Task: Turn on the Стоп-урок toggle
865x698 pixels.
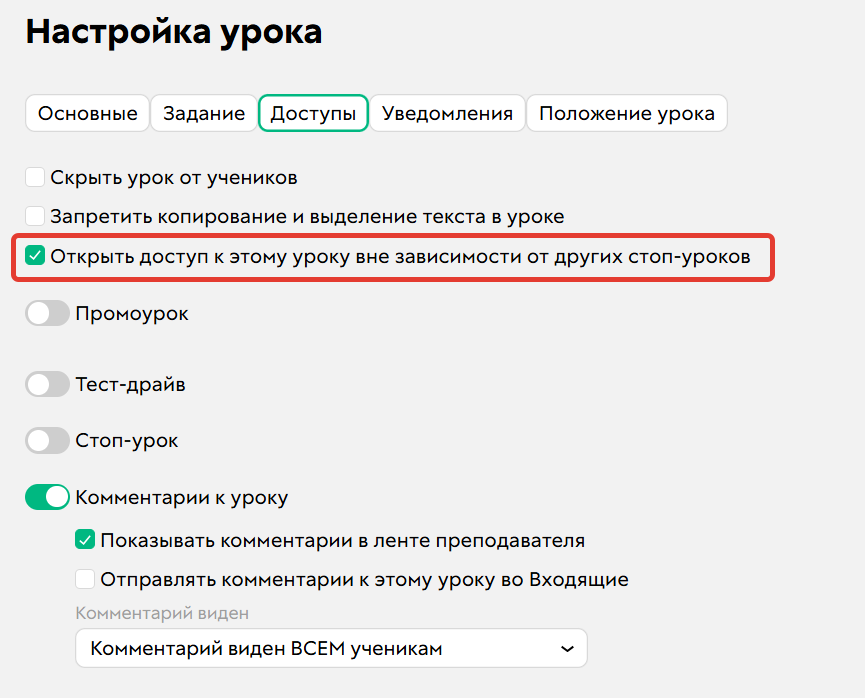Action: pos(47,440)
